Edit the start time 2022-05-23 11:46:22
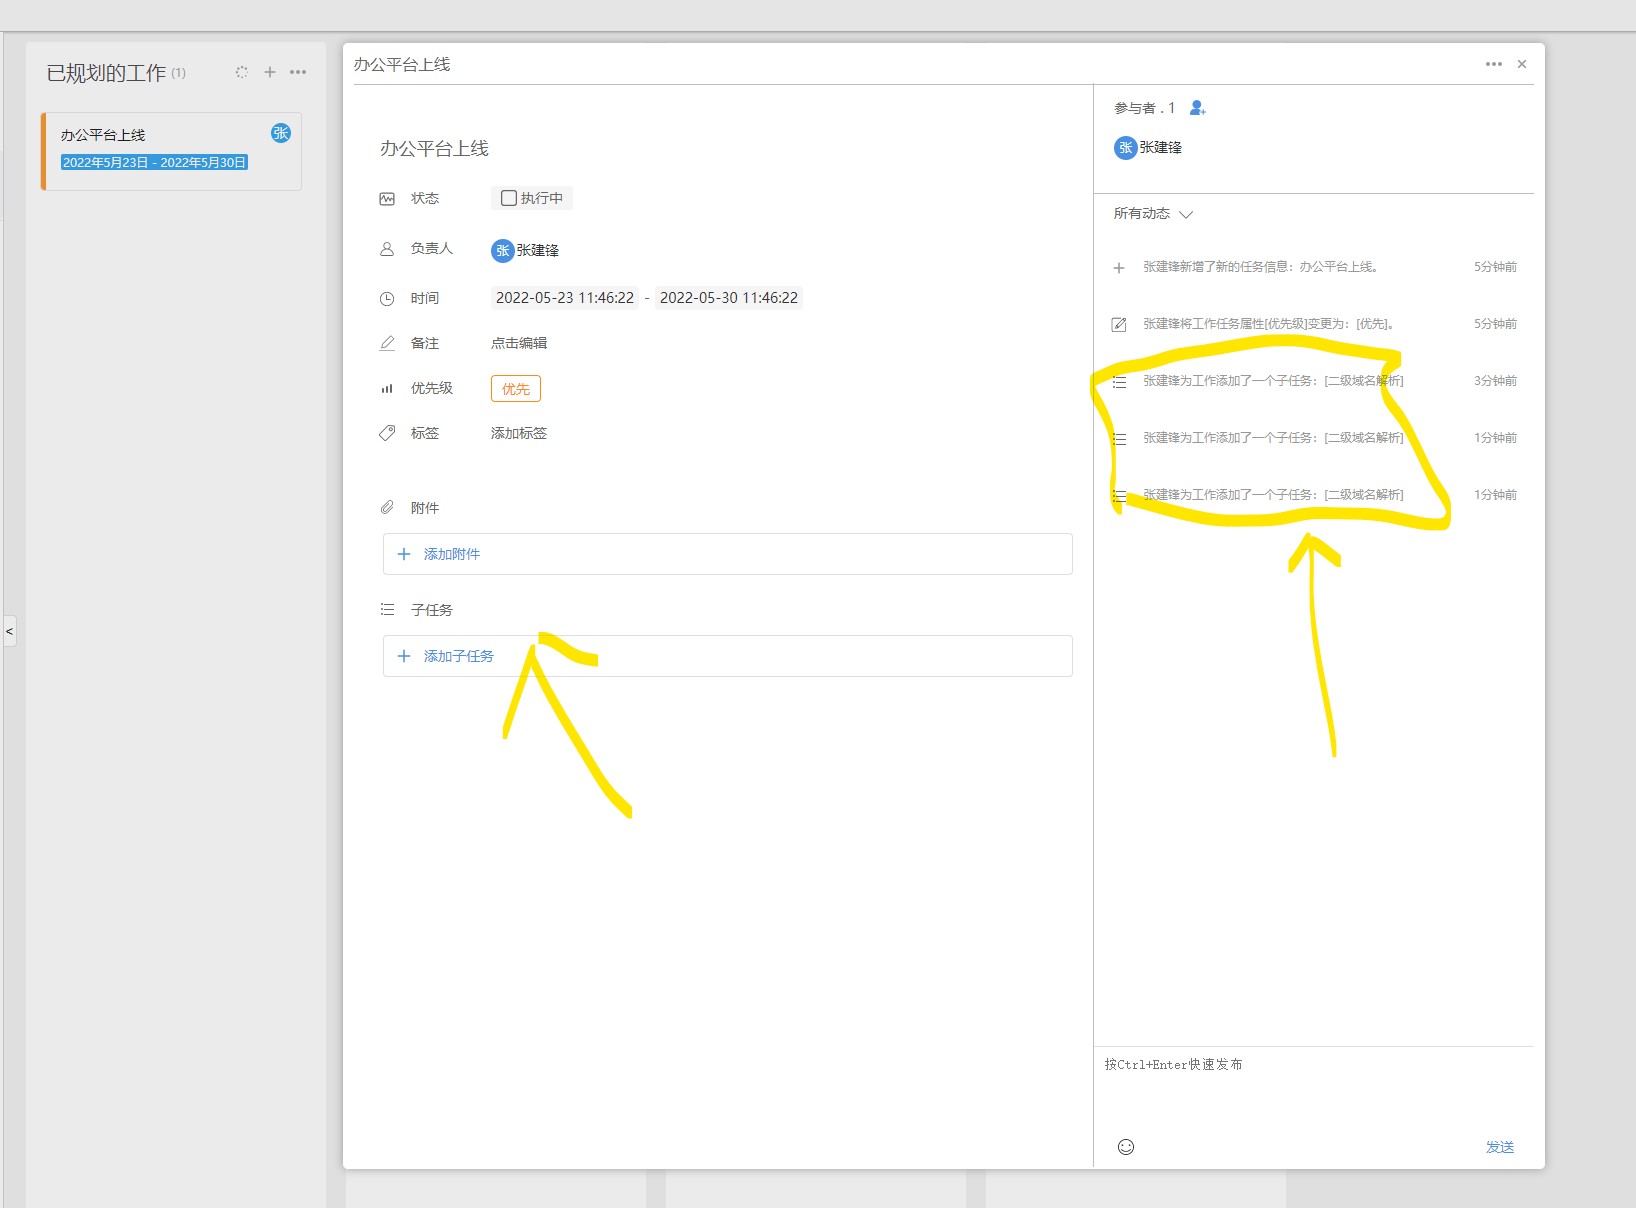 tap(565, 298)
